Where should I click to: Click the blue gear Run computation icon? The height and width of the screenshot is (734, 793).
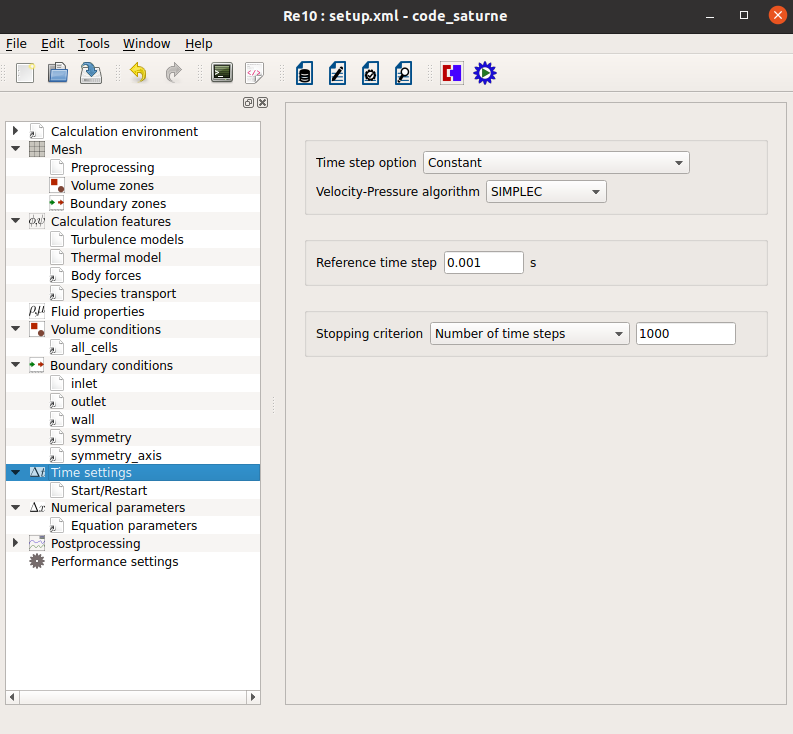pos(485,73)
